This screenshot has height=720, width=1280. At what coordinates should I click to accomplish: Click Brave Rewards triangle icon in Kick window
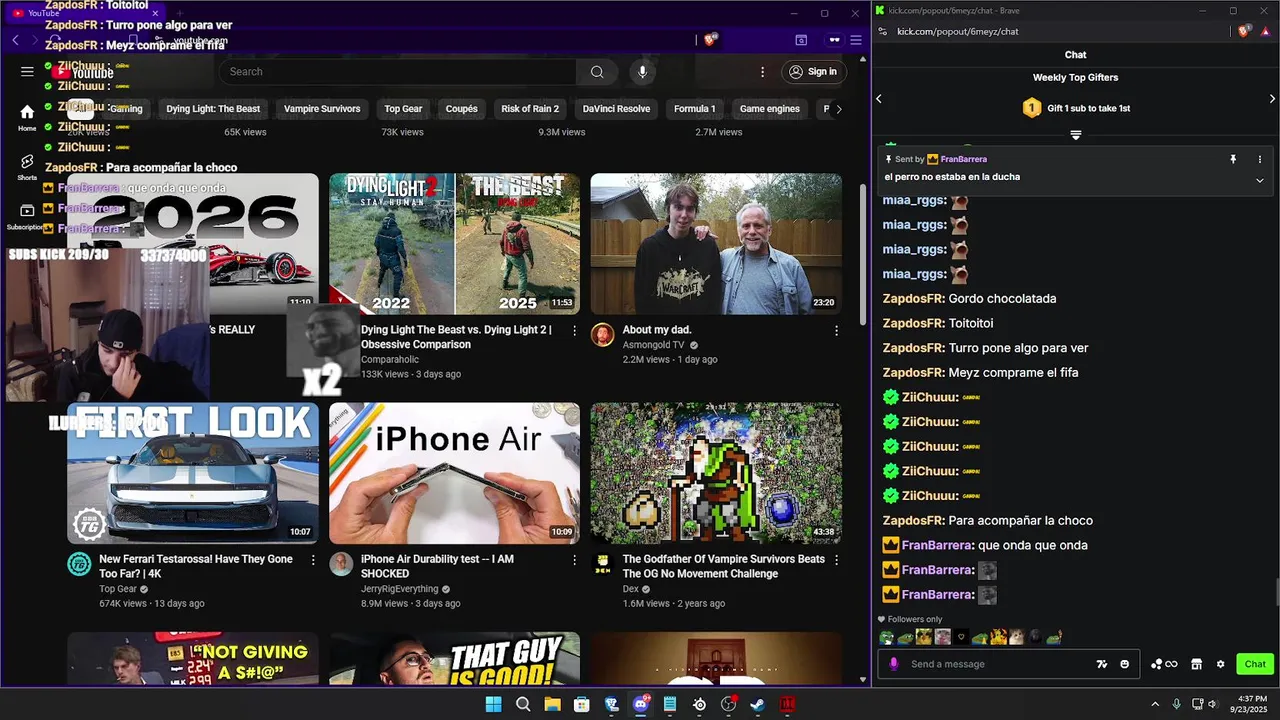[1265, 31]
